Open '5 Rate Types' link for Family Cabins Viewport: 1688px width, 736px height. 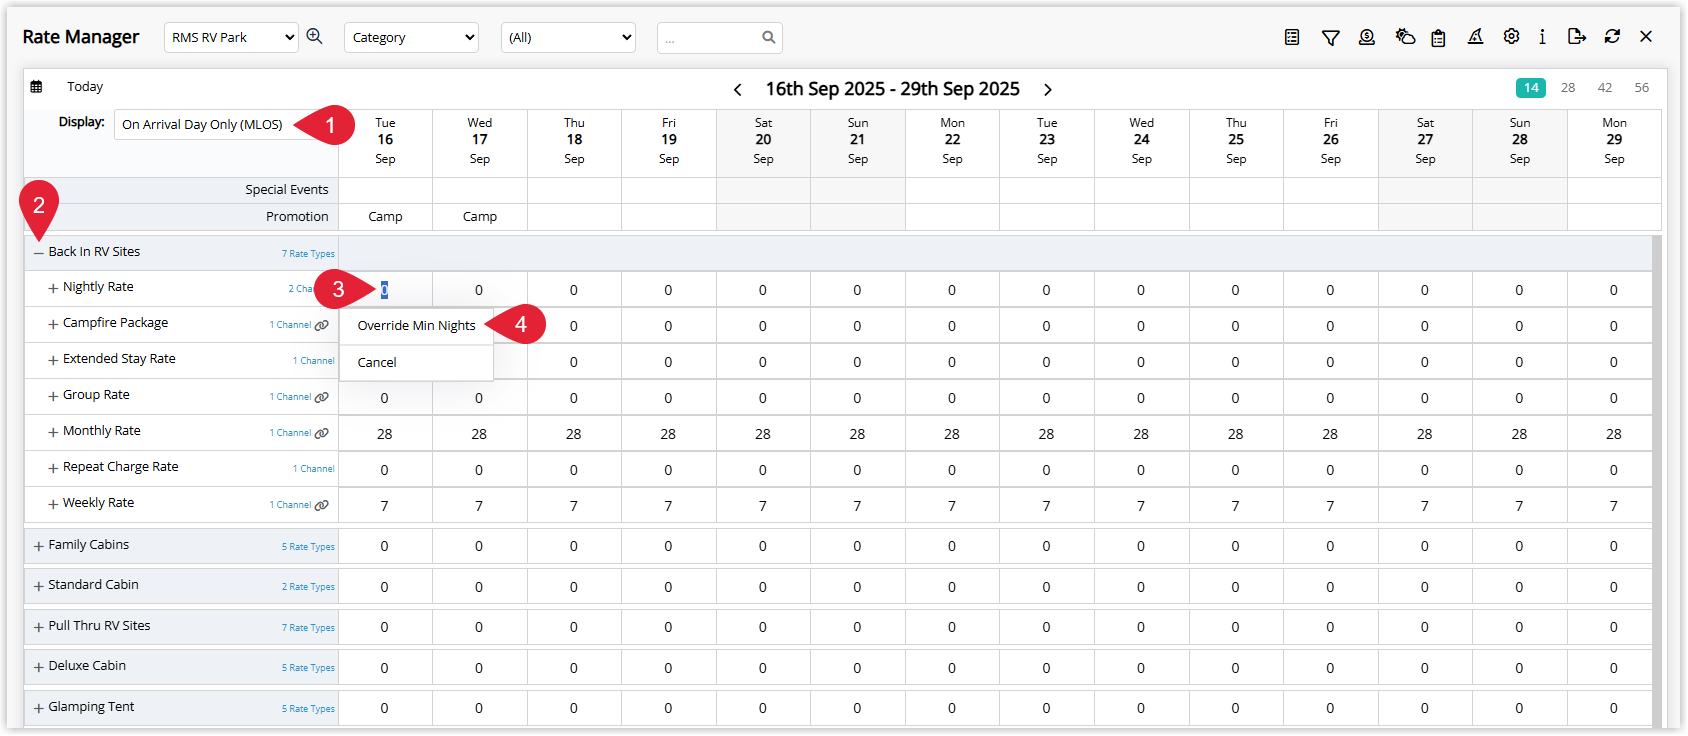point(308,547)
